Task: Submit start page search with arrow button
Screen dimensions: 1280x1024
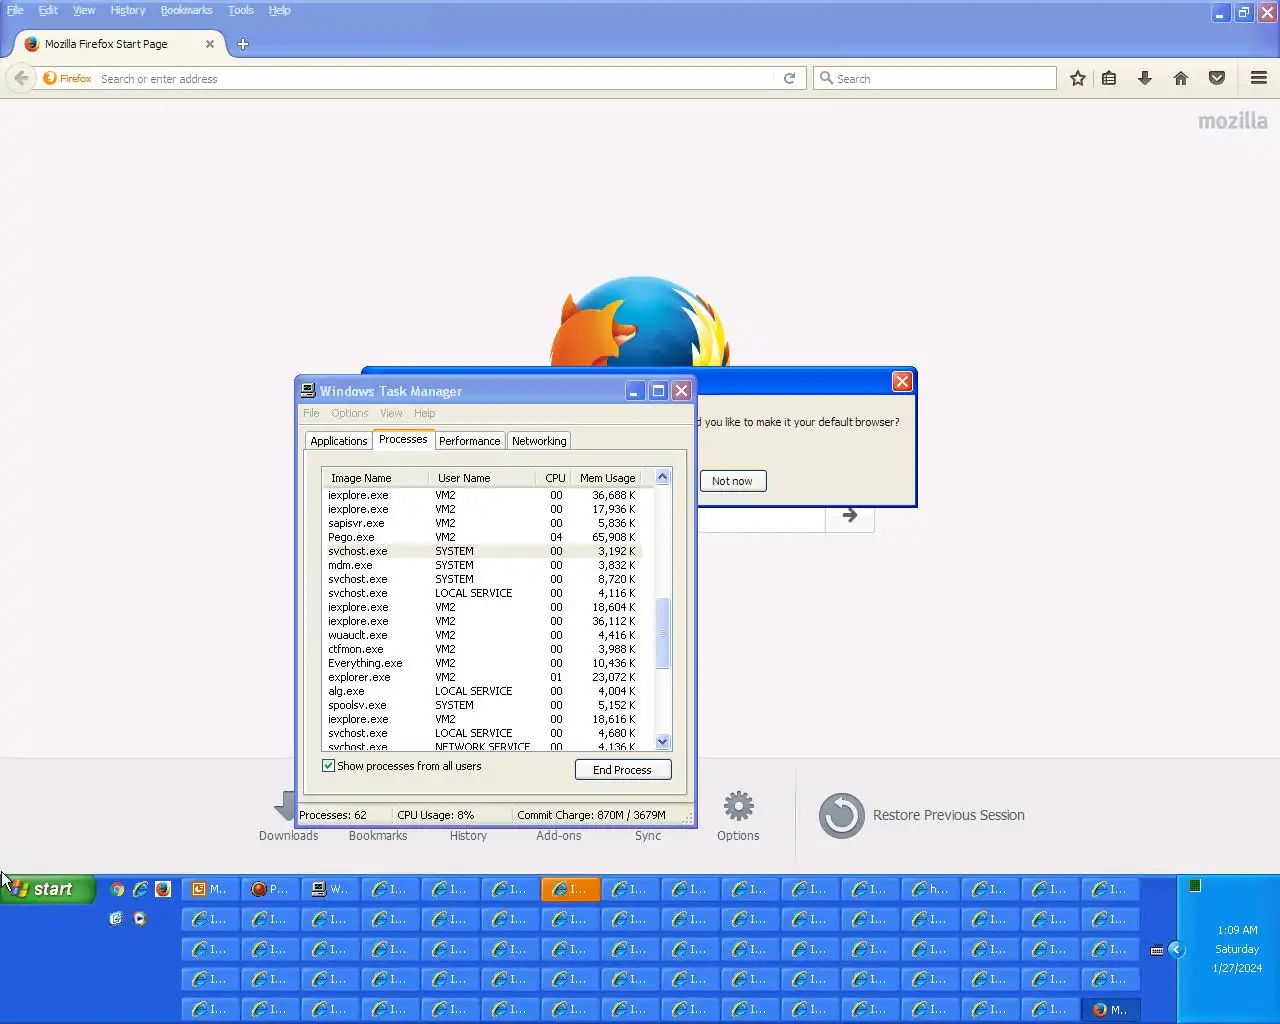Action: click(x=850, y=516)
